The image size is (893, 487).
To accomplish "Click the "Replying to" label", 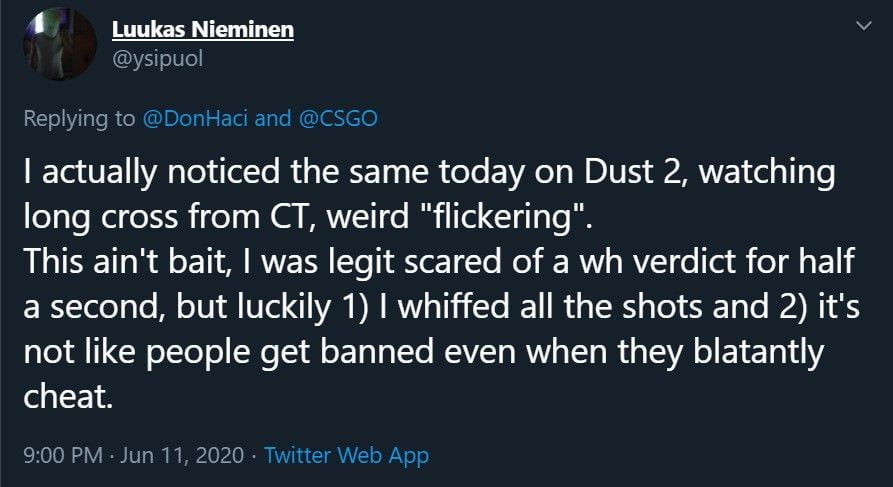I will (x=80, y=118).
